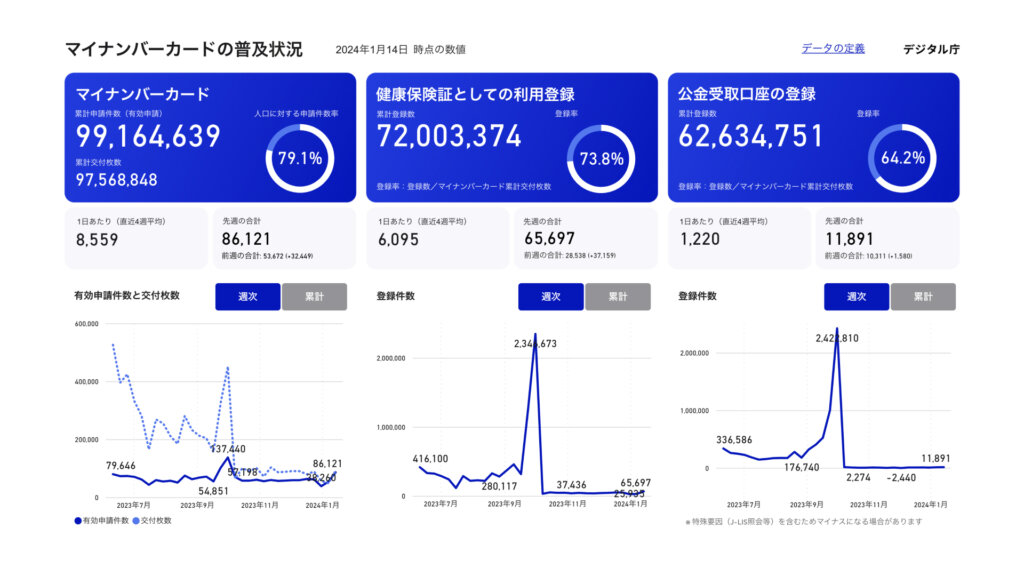
Task: Select 週次 tab in 公金受取口座 登録件数 chart
Action: coord(856,296)
